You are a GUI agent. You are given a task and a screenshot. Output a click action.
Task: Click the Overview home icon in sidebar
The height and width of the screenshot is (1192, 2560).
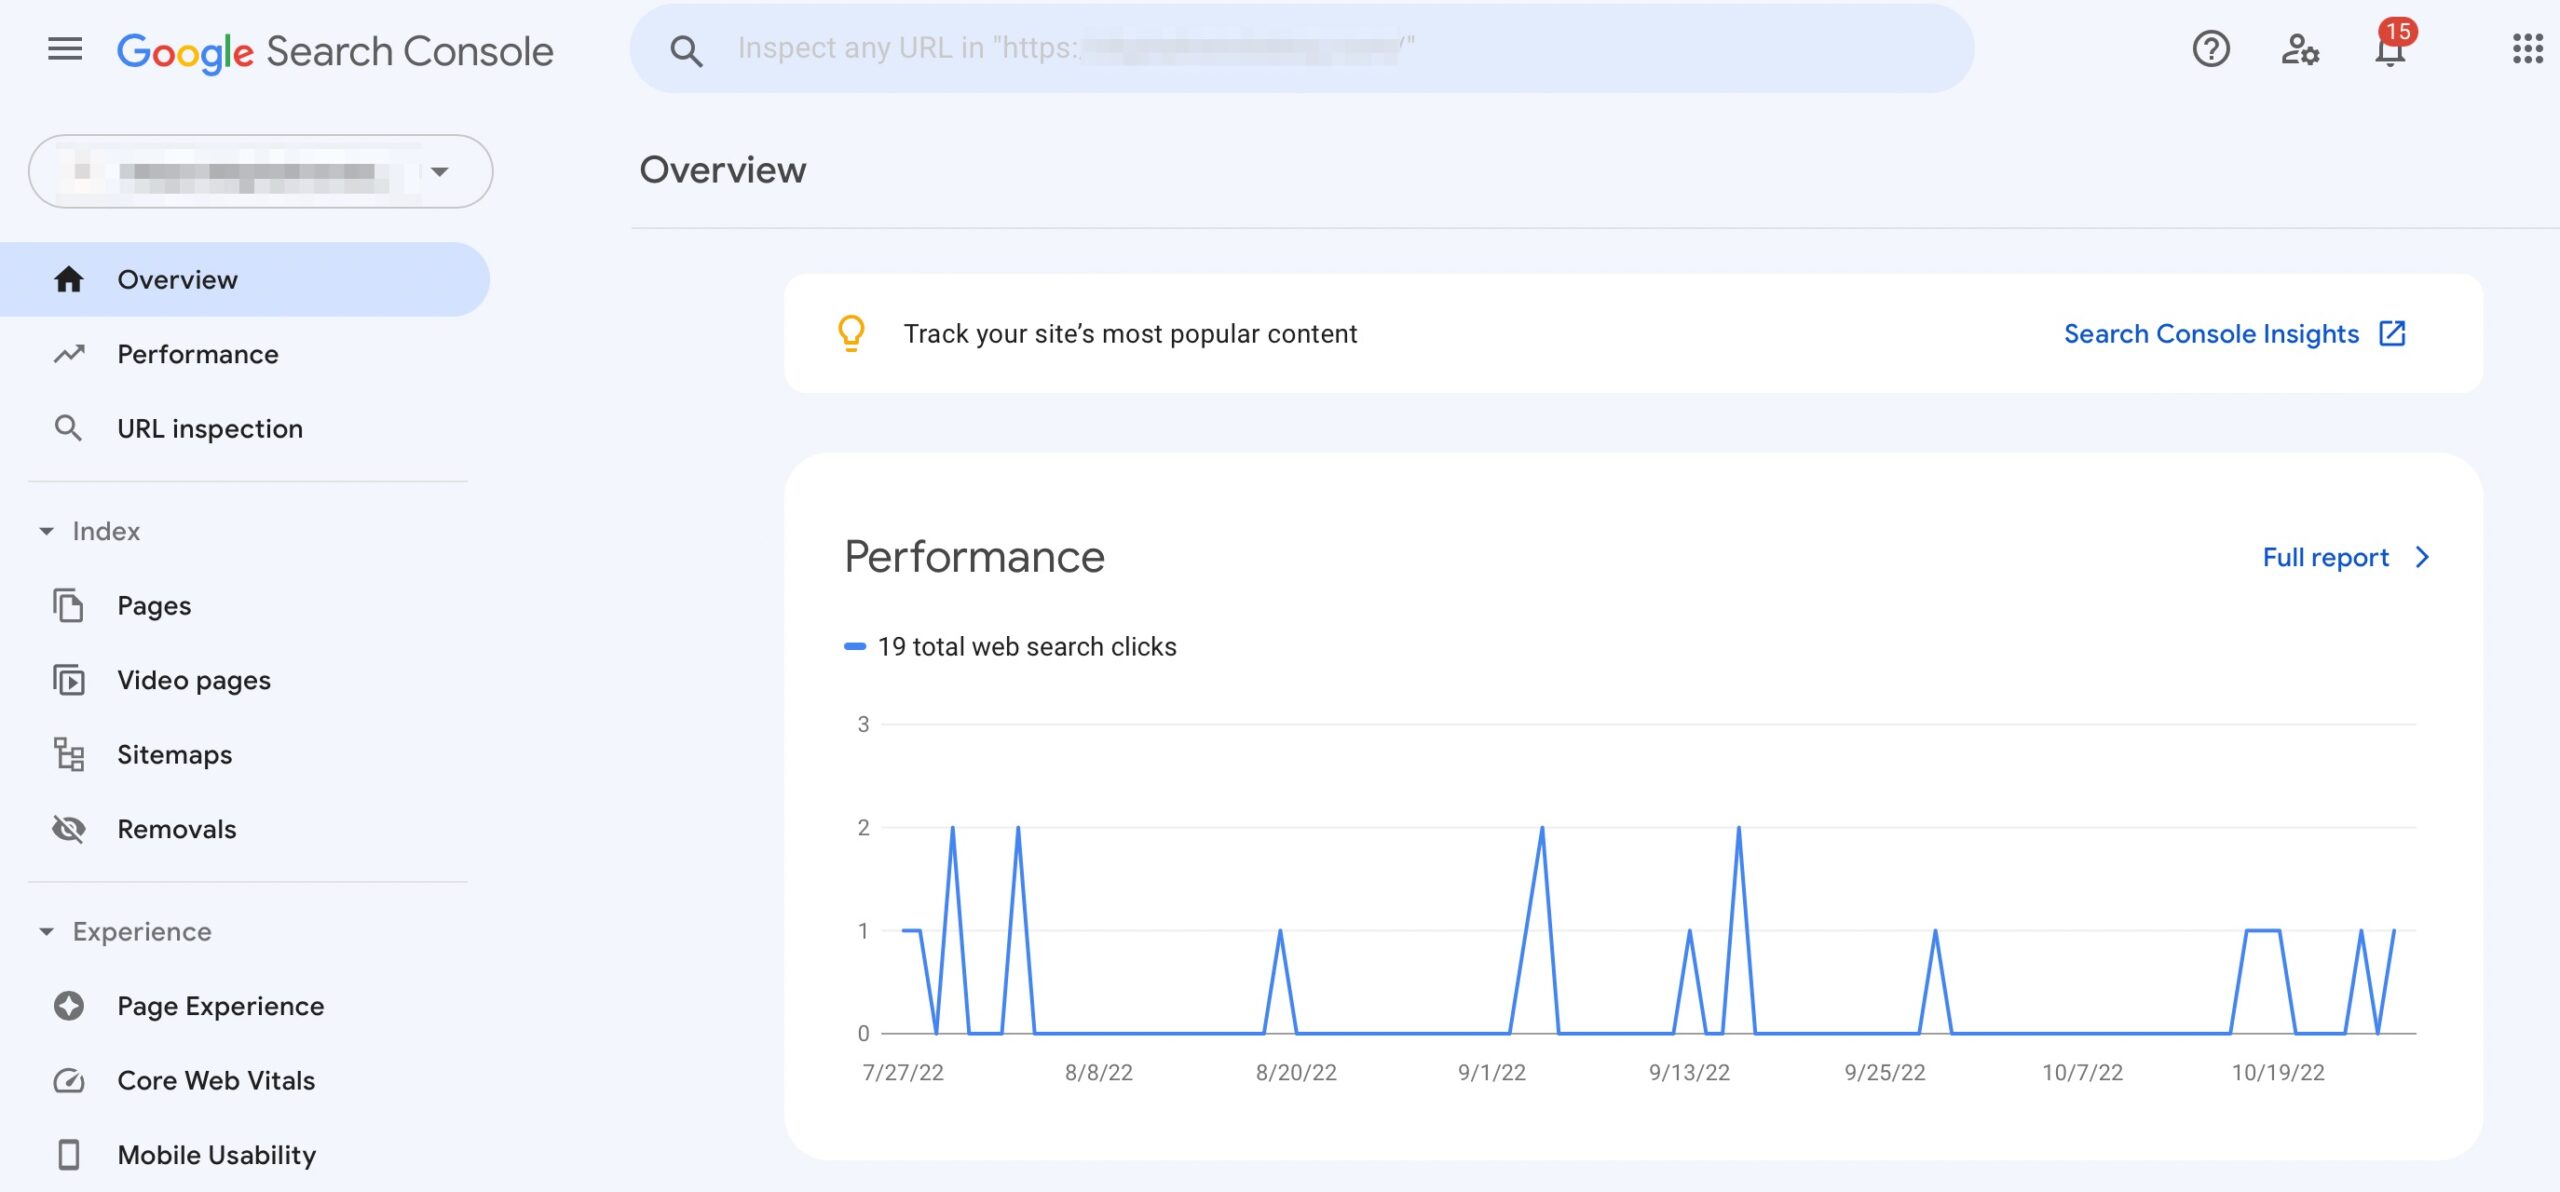(67, 278)
